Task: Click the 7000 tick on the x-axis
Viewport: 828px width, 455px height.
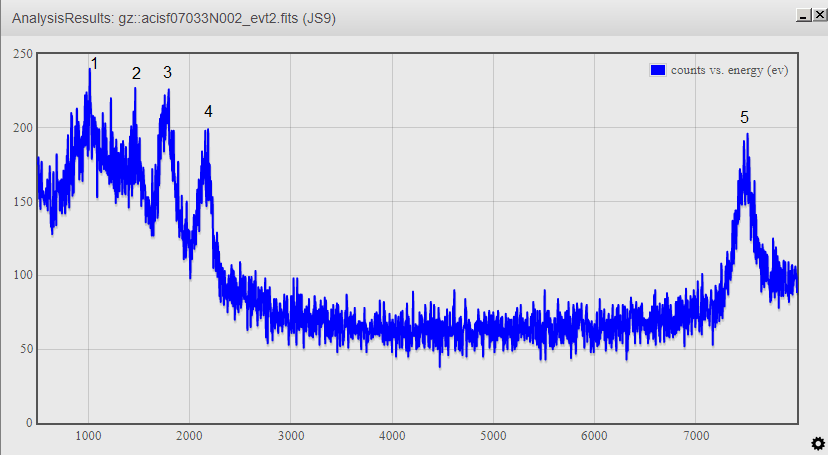Action: (x=695, y=435)
